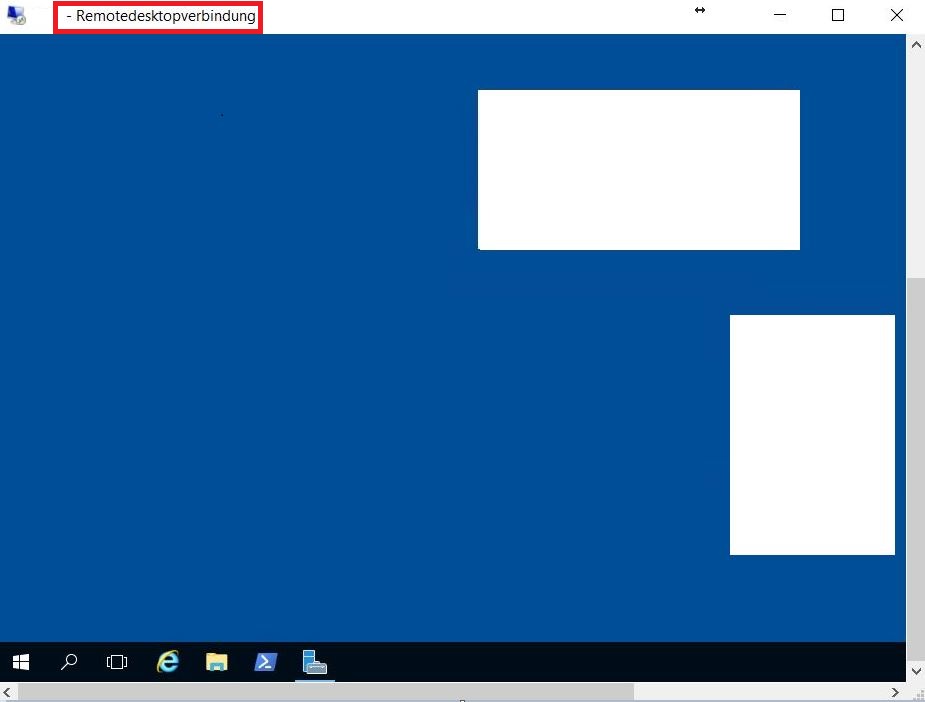This screenshot has height=702, width=925.
Task: Maximize the Remotedesktopverbindung window
Action: (838, 15)
